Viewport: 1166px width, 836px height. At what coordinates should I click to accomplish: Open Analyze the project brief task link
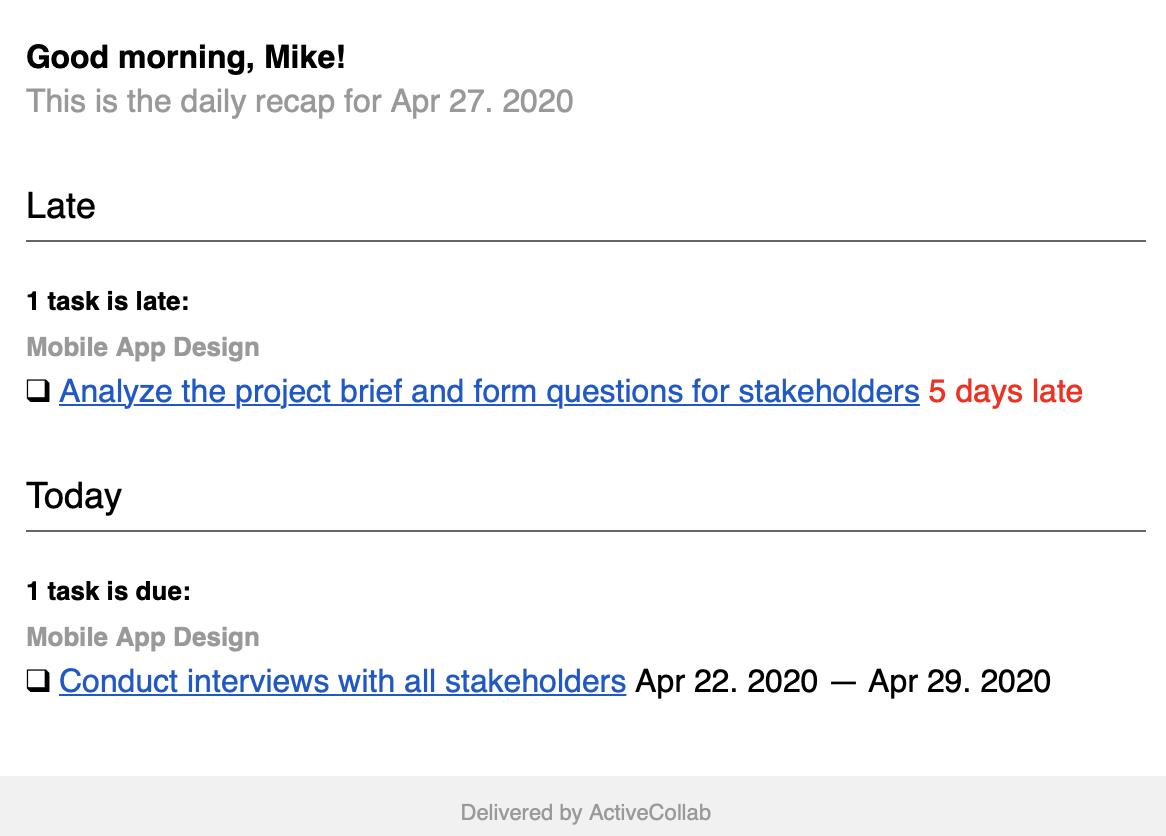(489, 391)
